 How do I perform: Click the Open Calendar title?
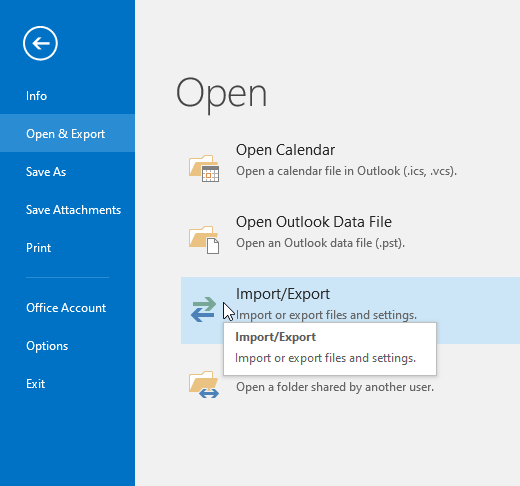click(285, 150)
